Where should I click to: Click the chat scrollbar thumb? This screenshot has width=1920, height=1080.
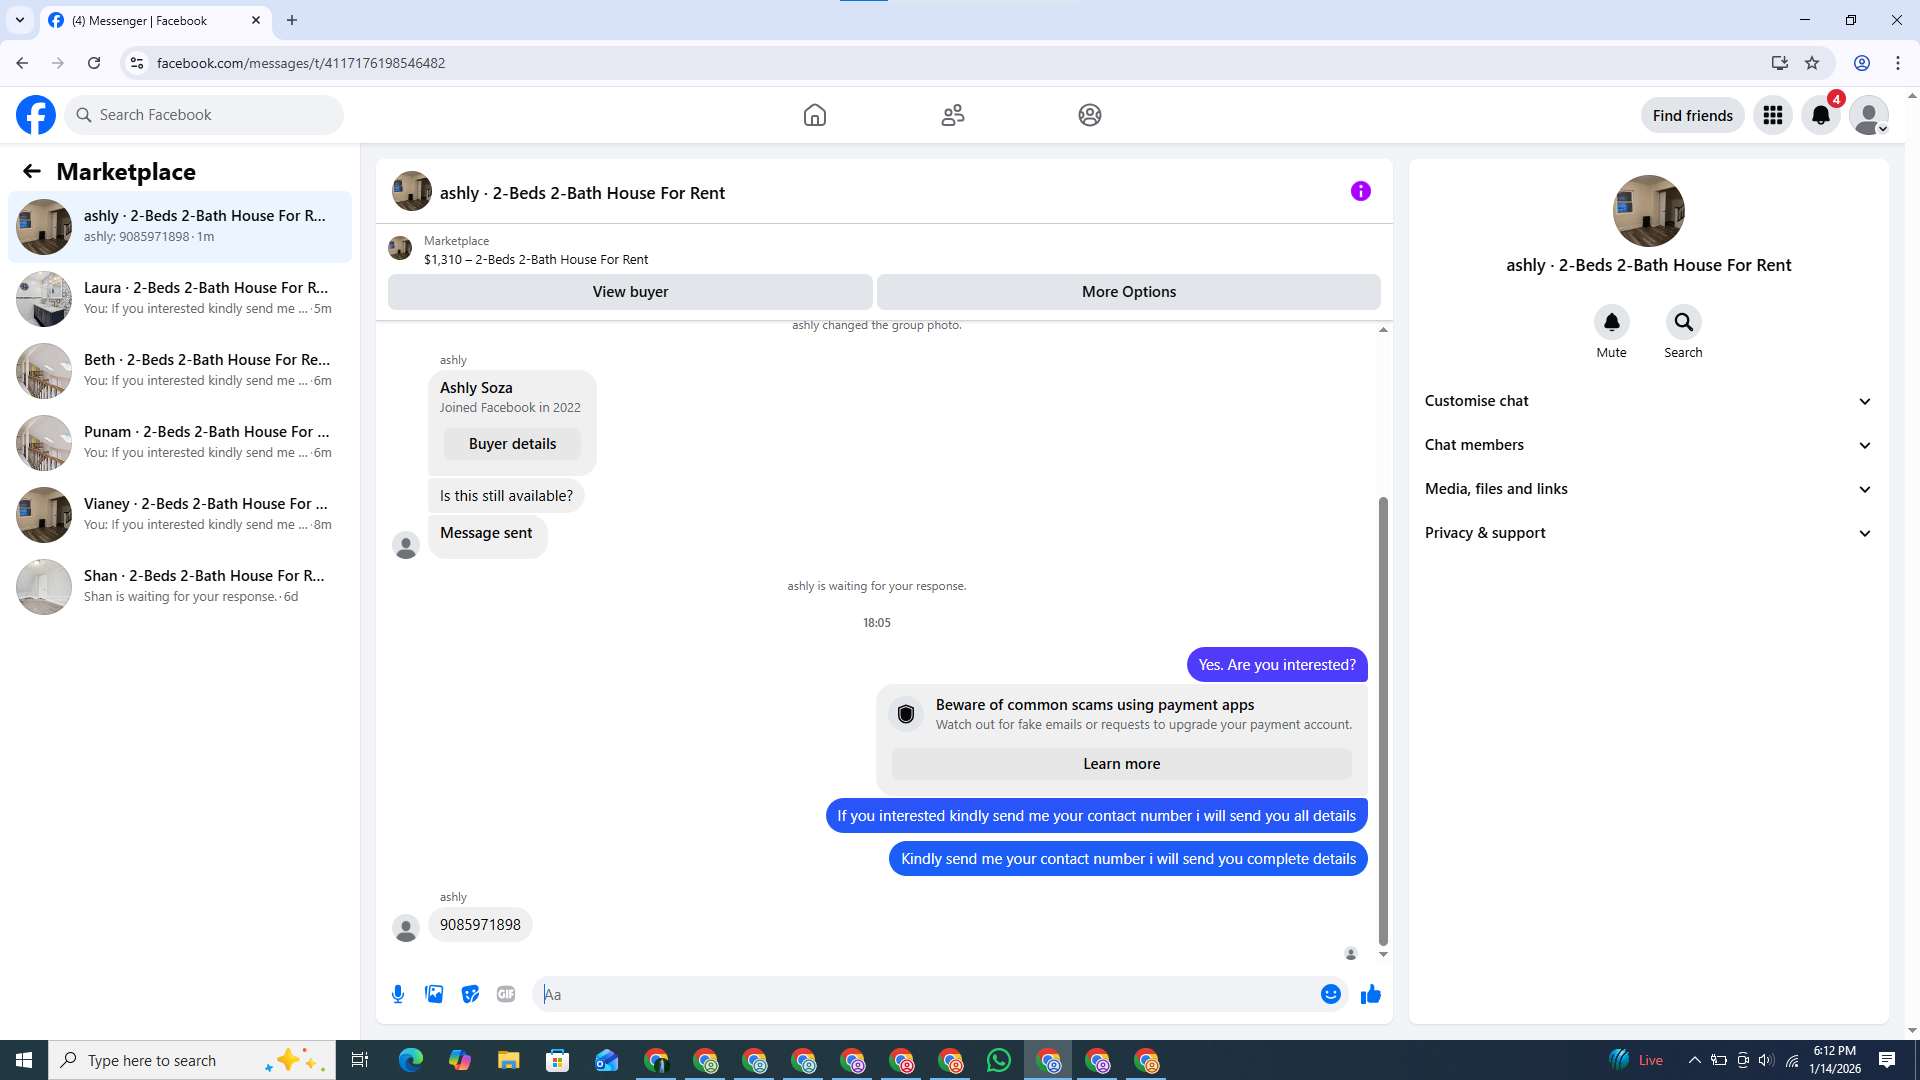click(x=1383, y=720)
